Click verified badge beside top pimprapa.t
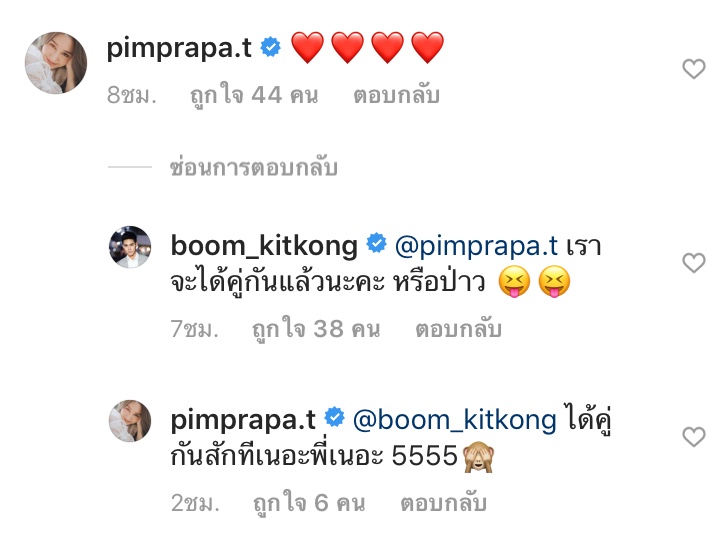 pos(270,47)
